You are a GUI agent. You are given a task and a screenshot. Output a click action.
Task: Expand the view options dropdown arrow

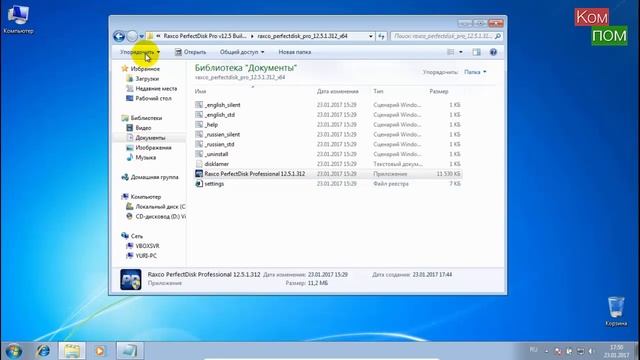pos(461,52)
